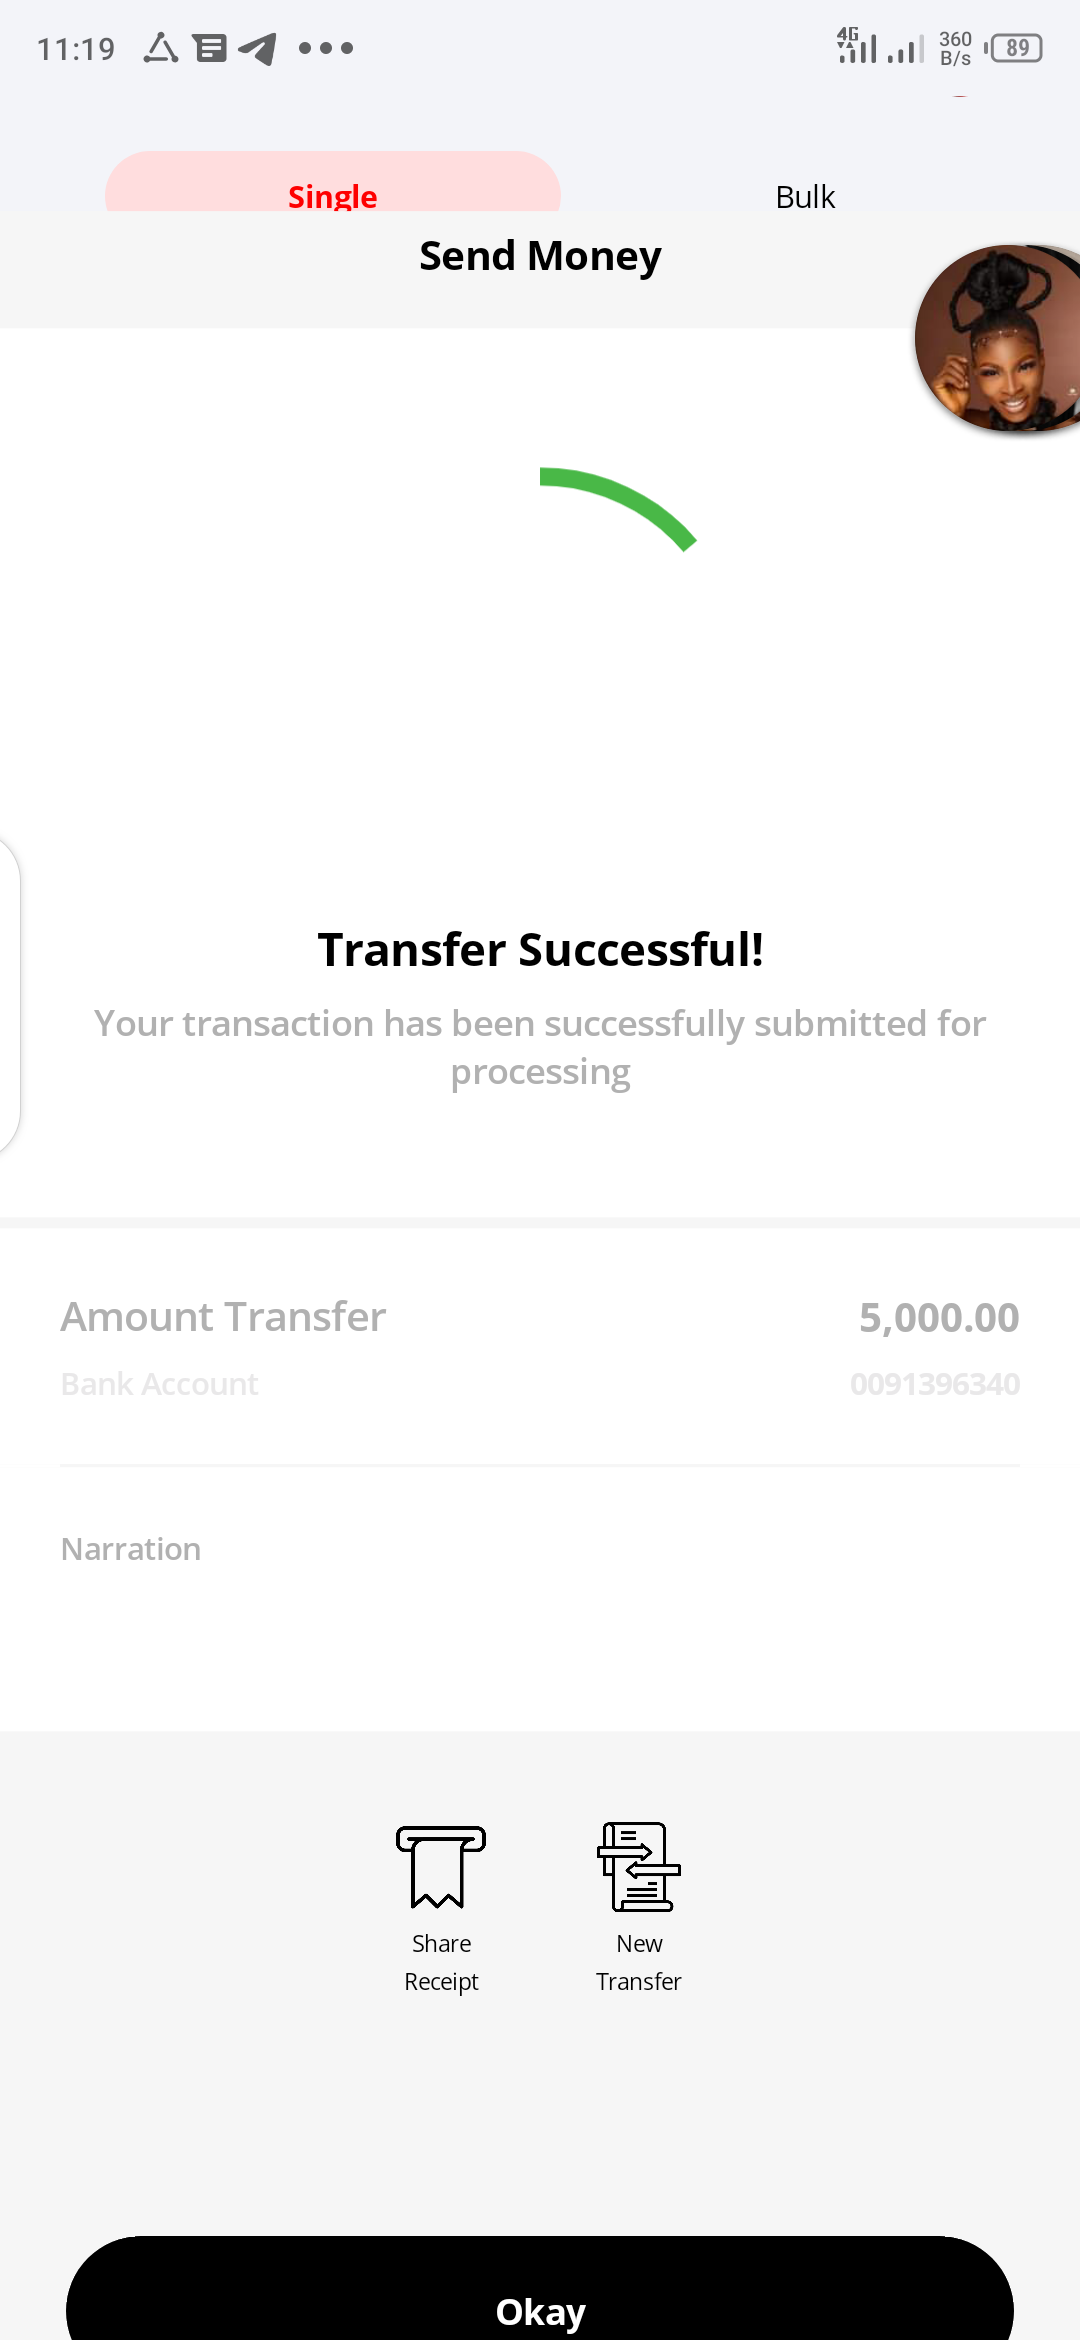Tap the message notification icon
The height and width of the screenshot is (2340, 1080).
(x=210, y=48)
